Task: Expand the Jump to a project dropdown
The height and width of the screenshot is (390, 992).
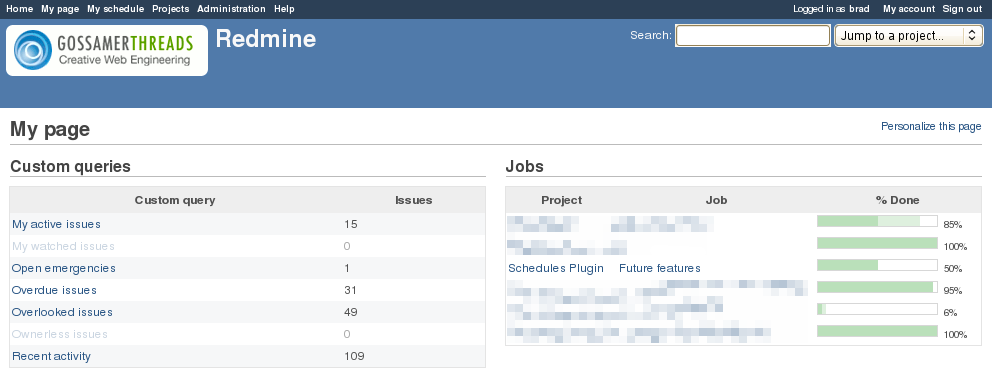Action: pyautogui.click(x=908, y=35)
